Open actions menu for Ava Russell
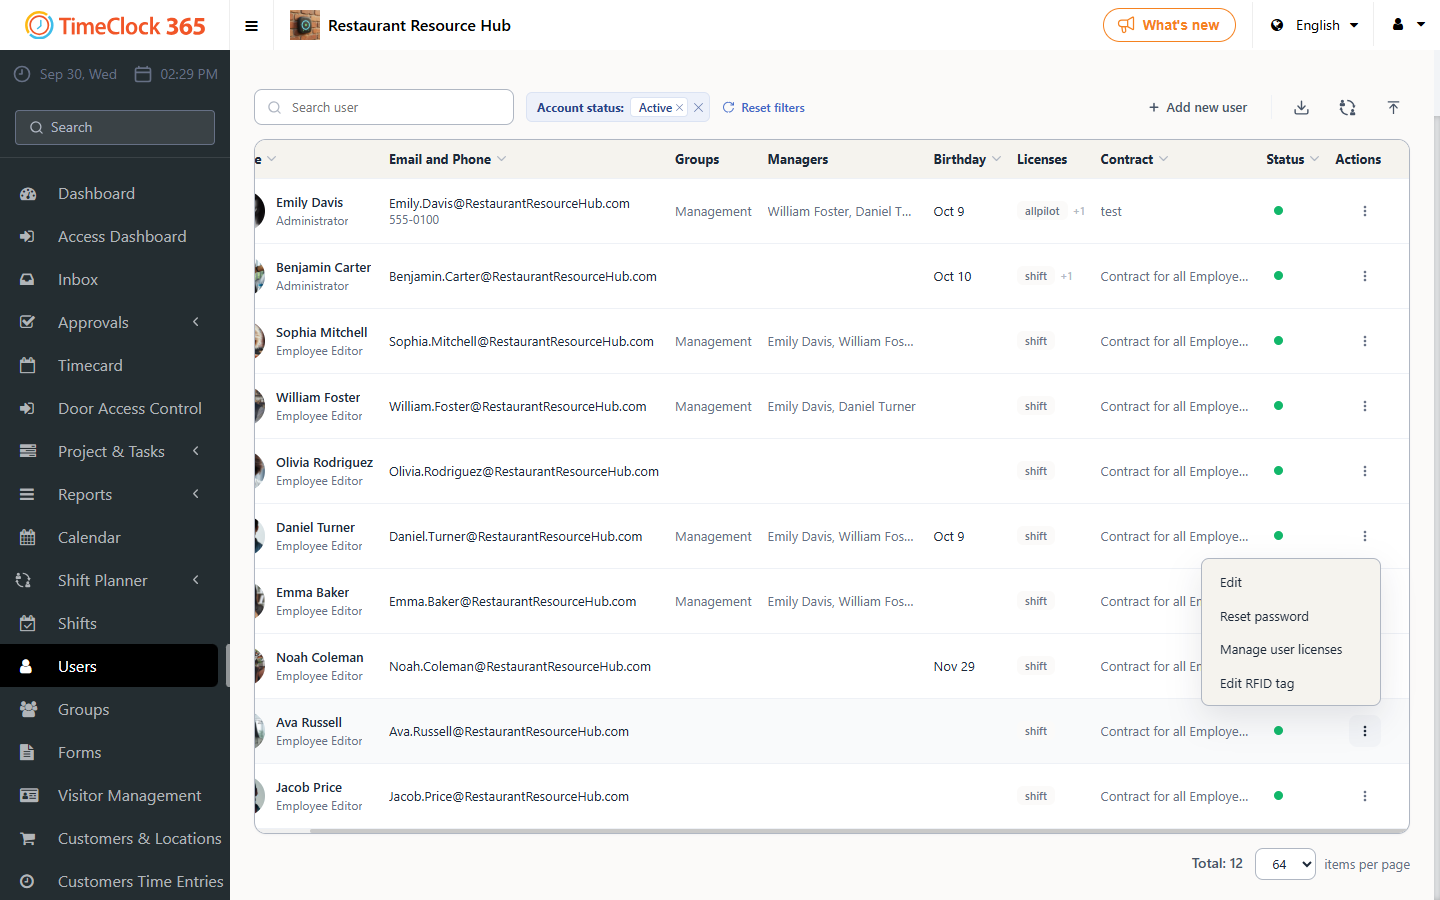1440x900 pixels. [x=1364, y=731]
